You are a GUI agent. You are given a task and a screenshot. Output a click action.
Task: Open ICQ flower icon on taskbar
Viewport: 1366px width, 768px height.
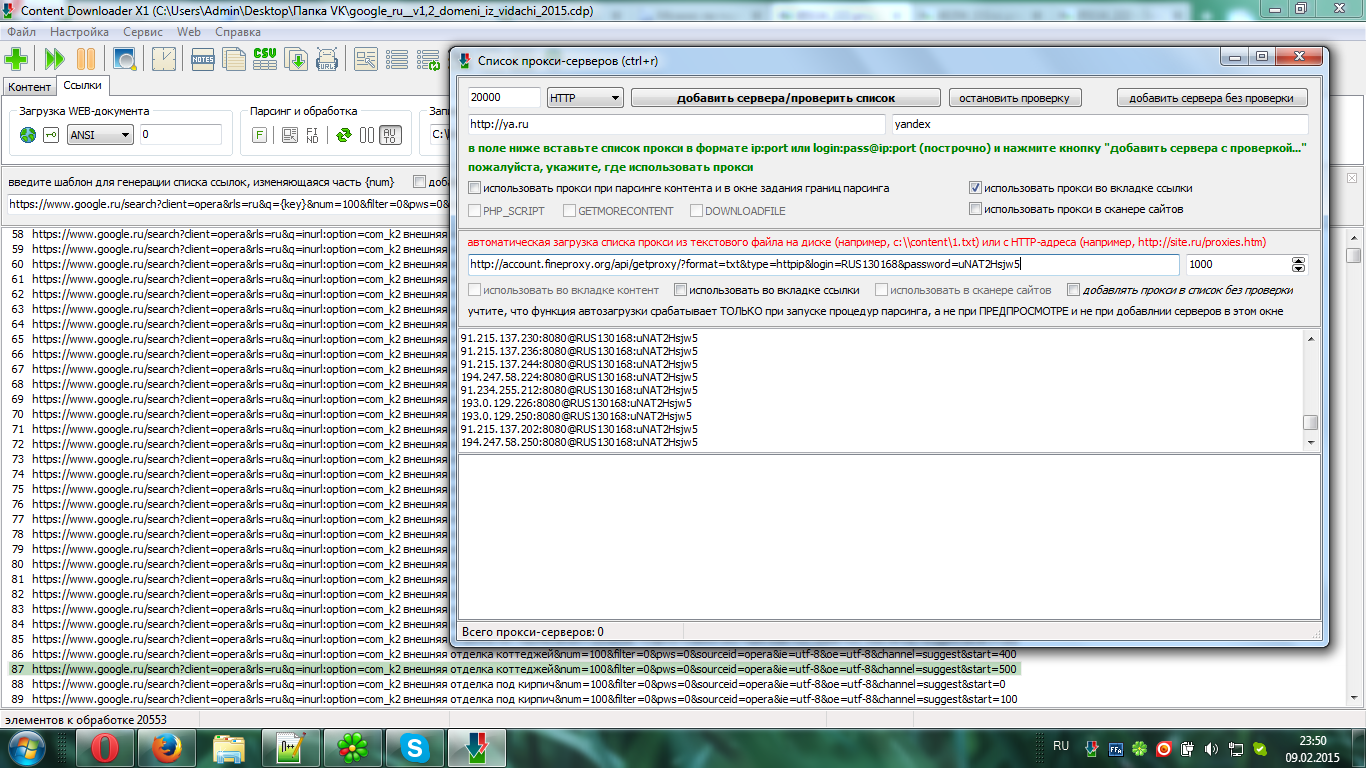(x=351, y=746)
